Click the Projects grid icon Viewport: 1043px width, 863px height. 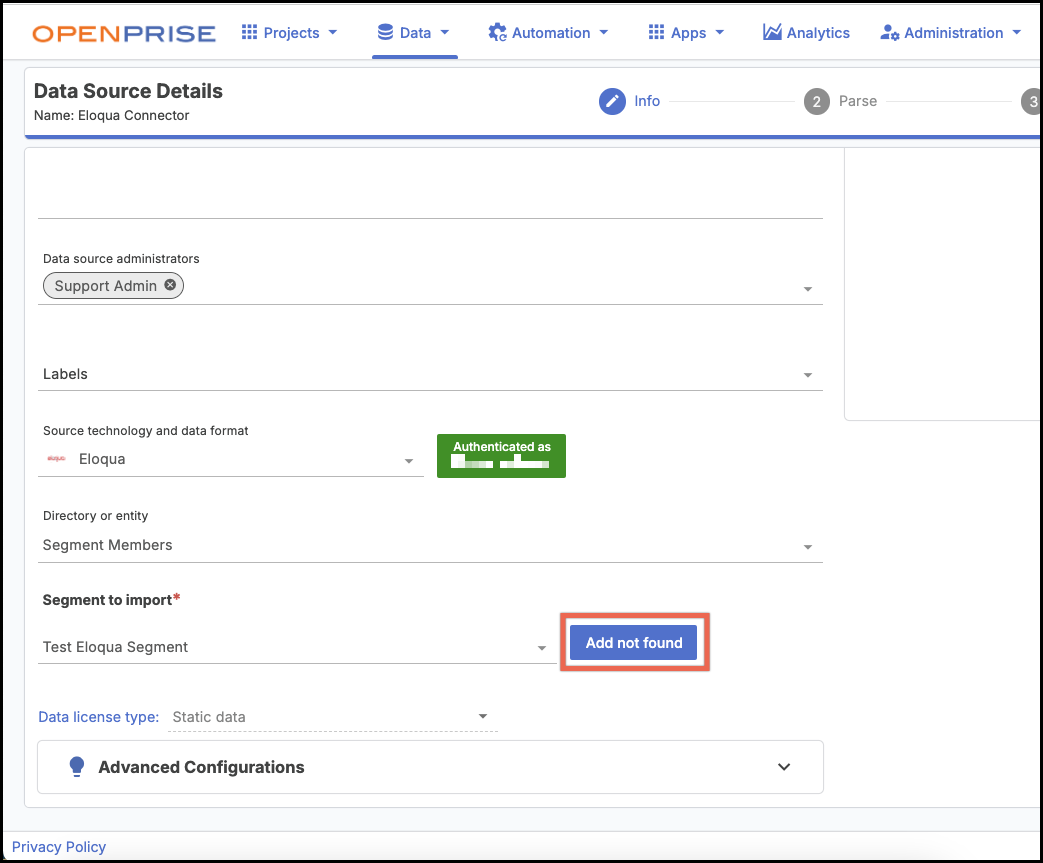249,32
